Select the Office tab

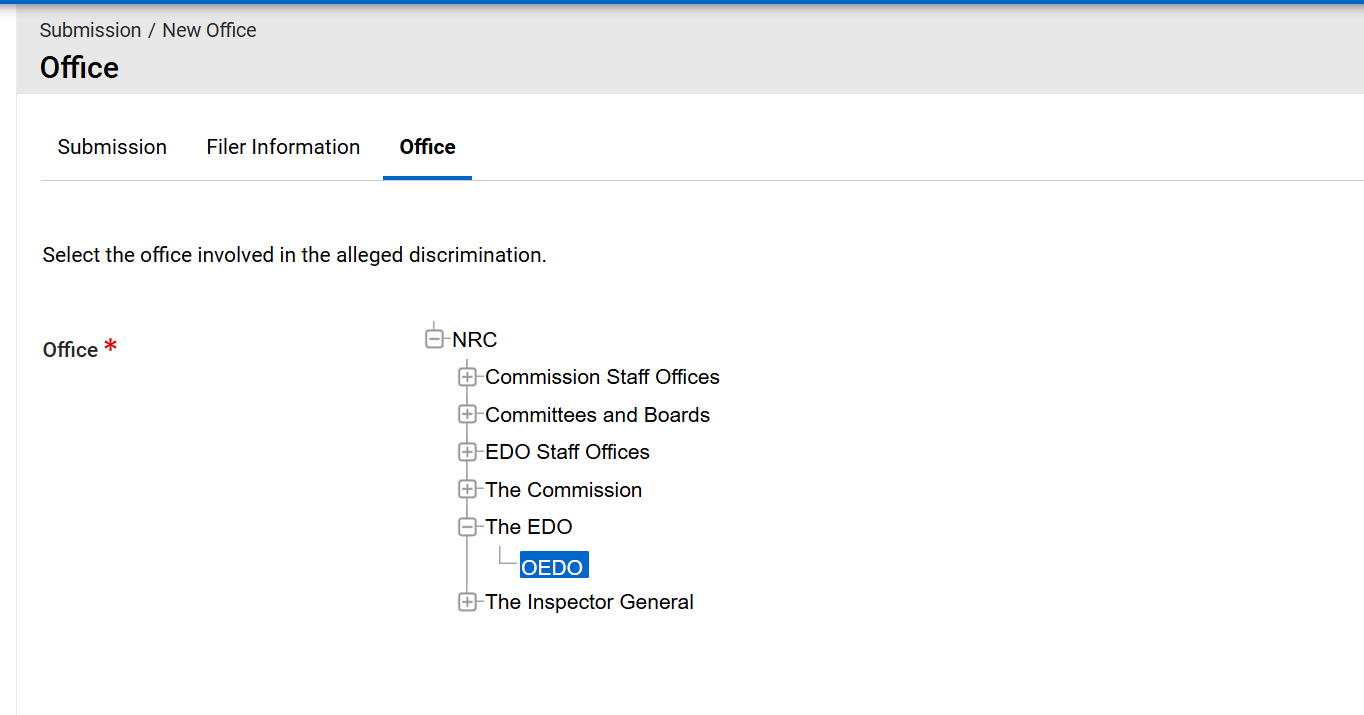427,147
